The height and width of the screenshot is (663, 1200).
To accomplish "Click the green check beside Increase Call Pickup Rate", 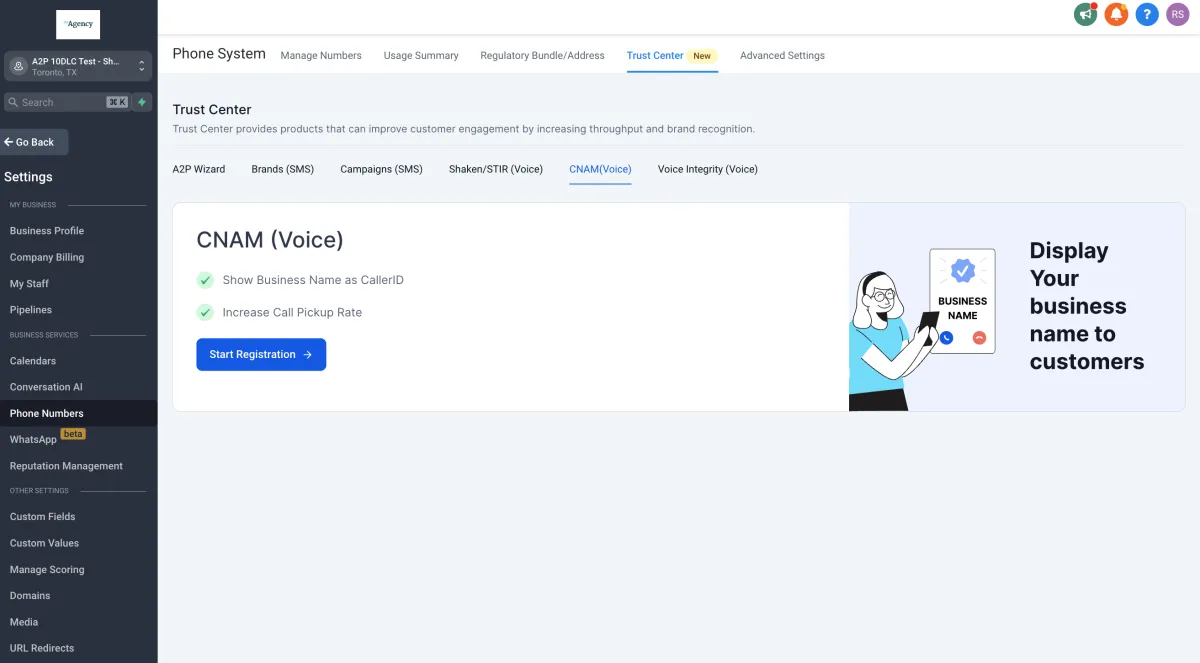I will 205,312.
